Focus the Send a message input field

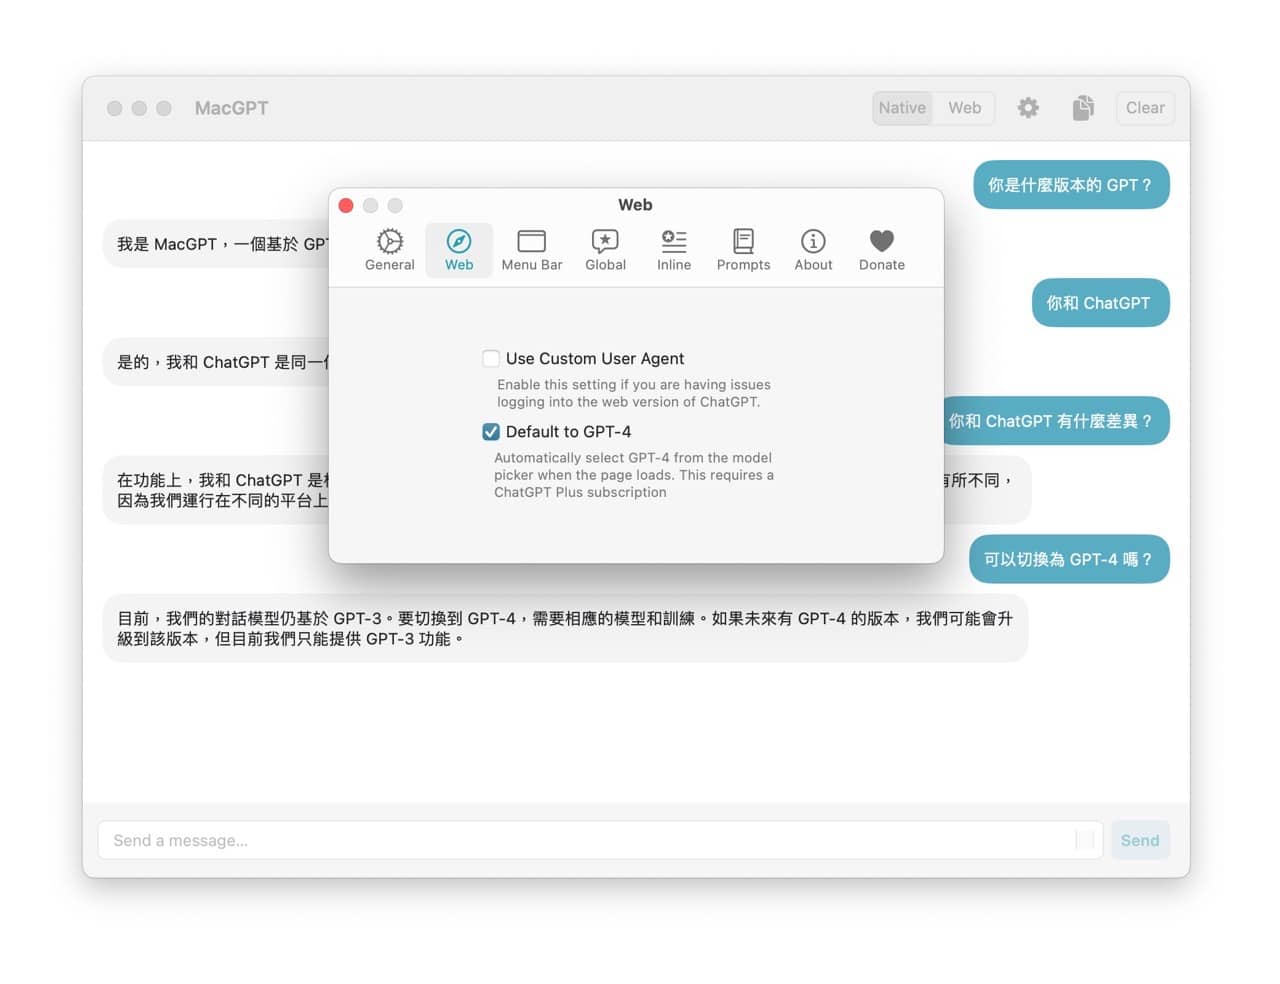click(x=600, y=840)
